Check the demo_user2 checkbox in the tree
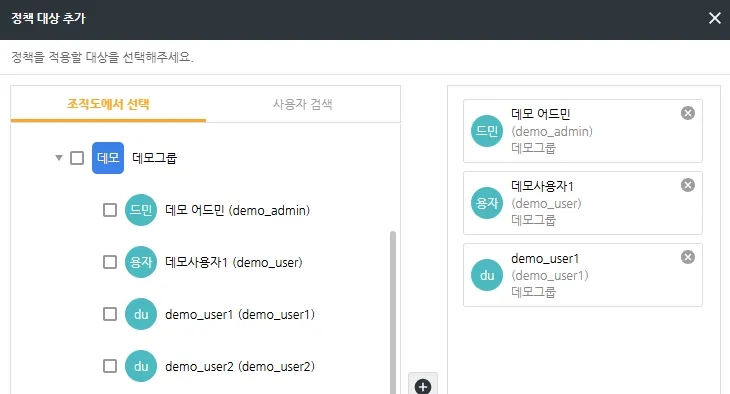 110,367
